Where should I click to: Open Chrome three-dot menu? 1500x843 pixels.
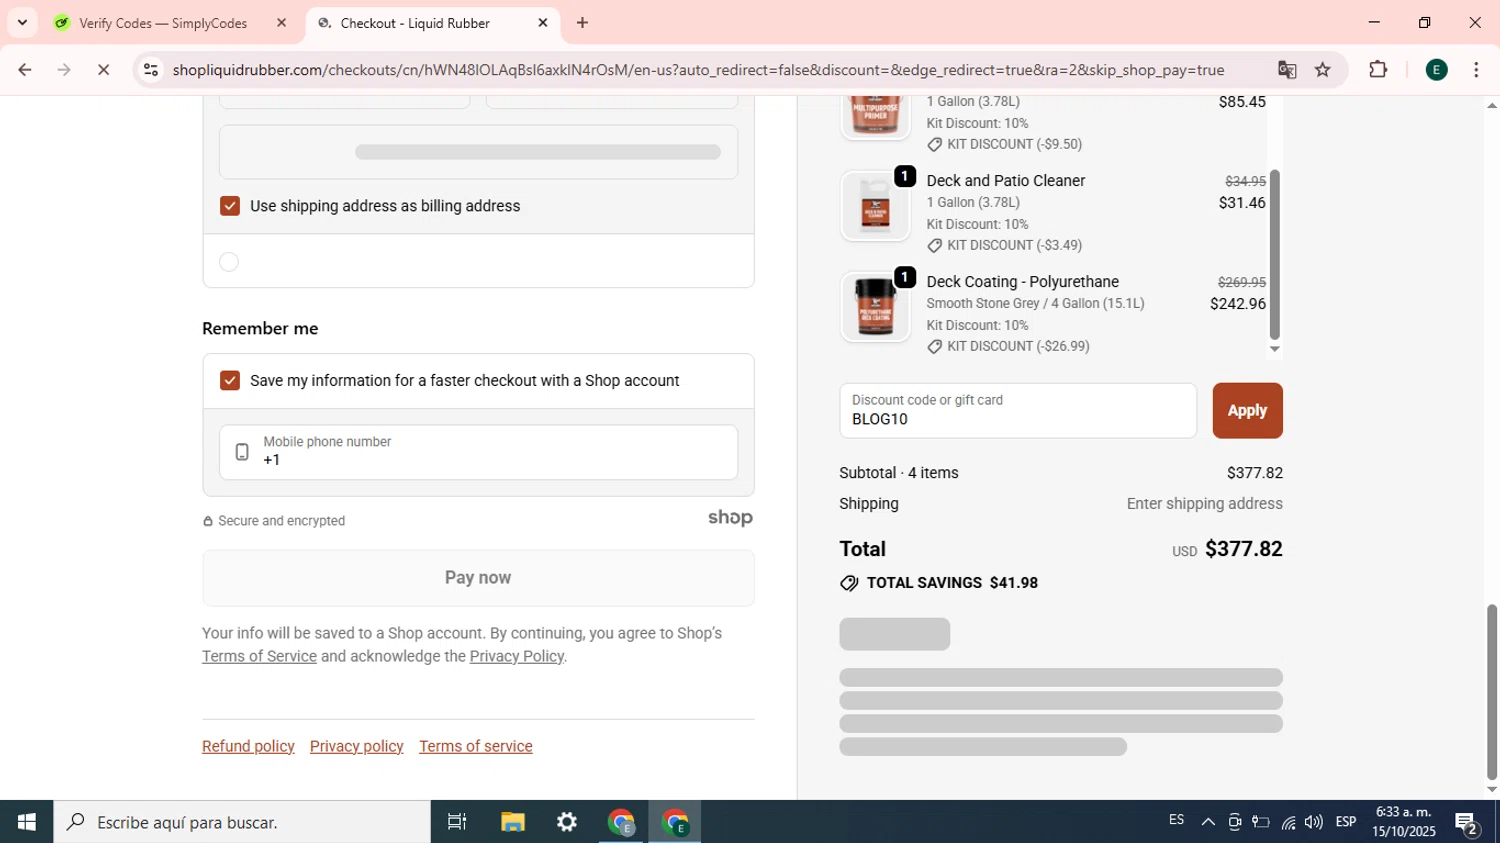point(1476,70)
